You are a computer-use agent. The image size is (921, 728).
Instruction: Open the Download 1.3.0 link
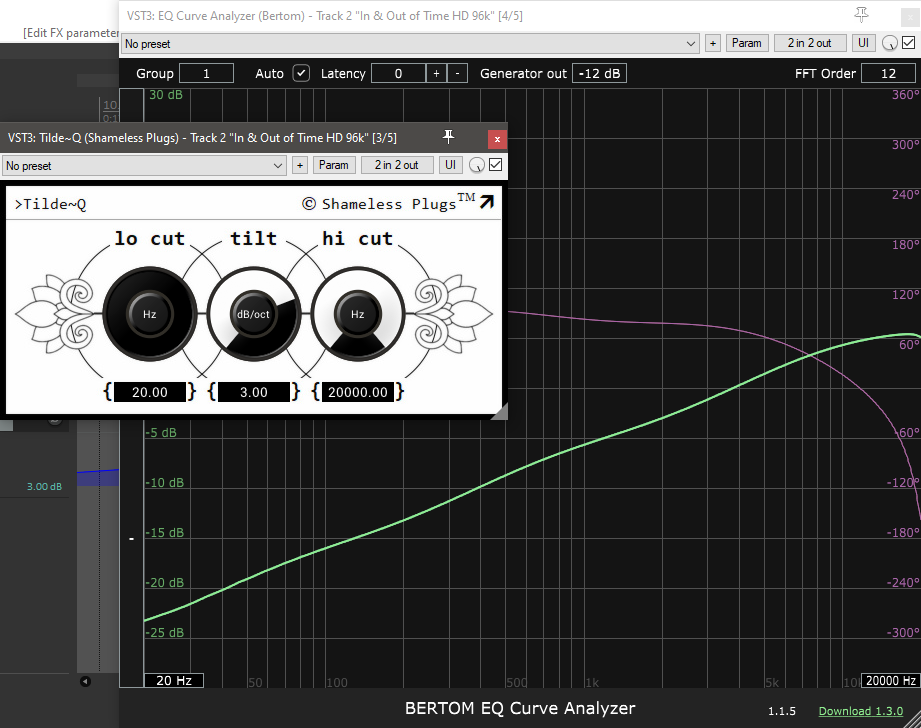(x=861, y=711)
